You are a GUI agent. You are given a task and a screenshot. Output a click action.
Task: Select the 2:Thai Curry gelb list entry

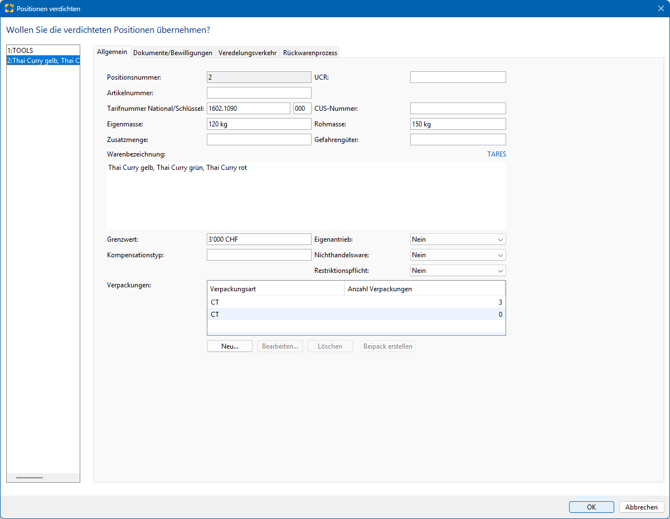[x=43, y=61]
